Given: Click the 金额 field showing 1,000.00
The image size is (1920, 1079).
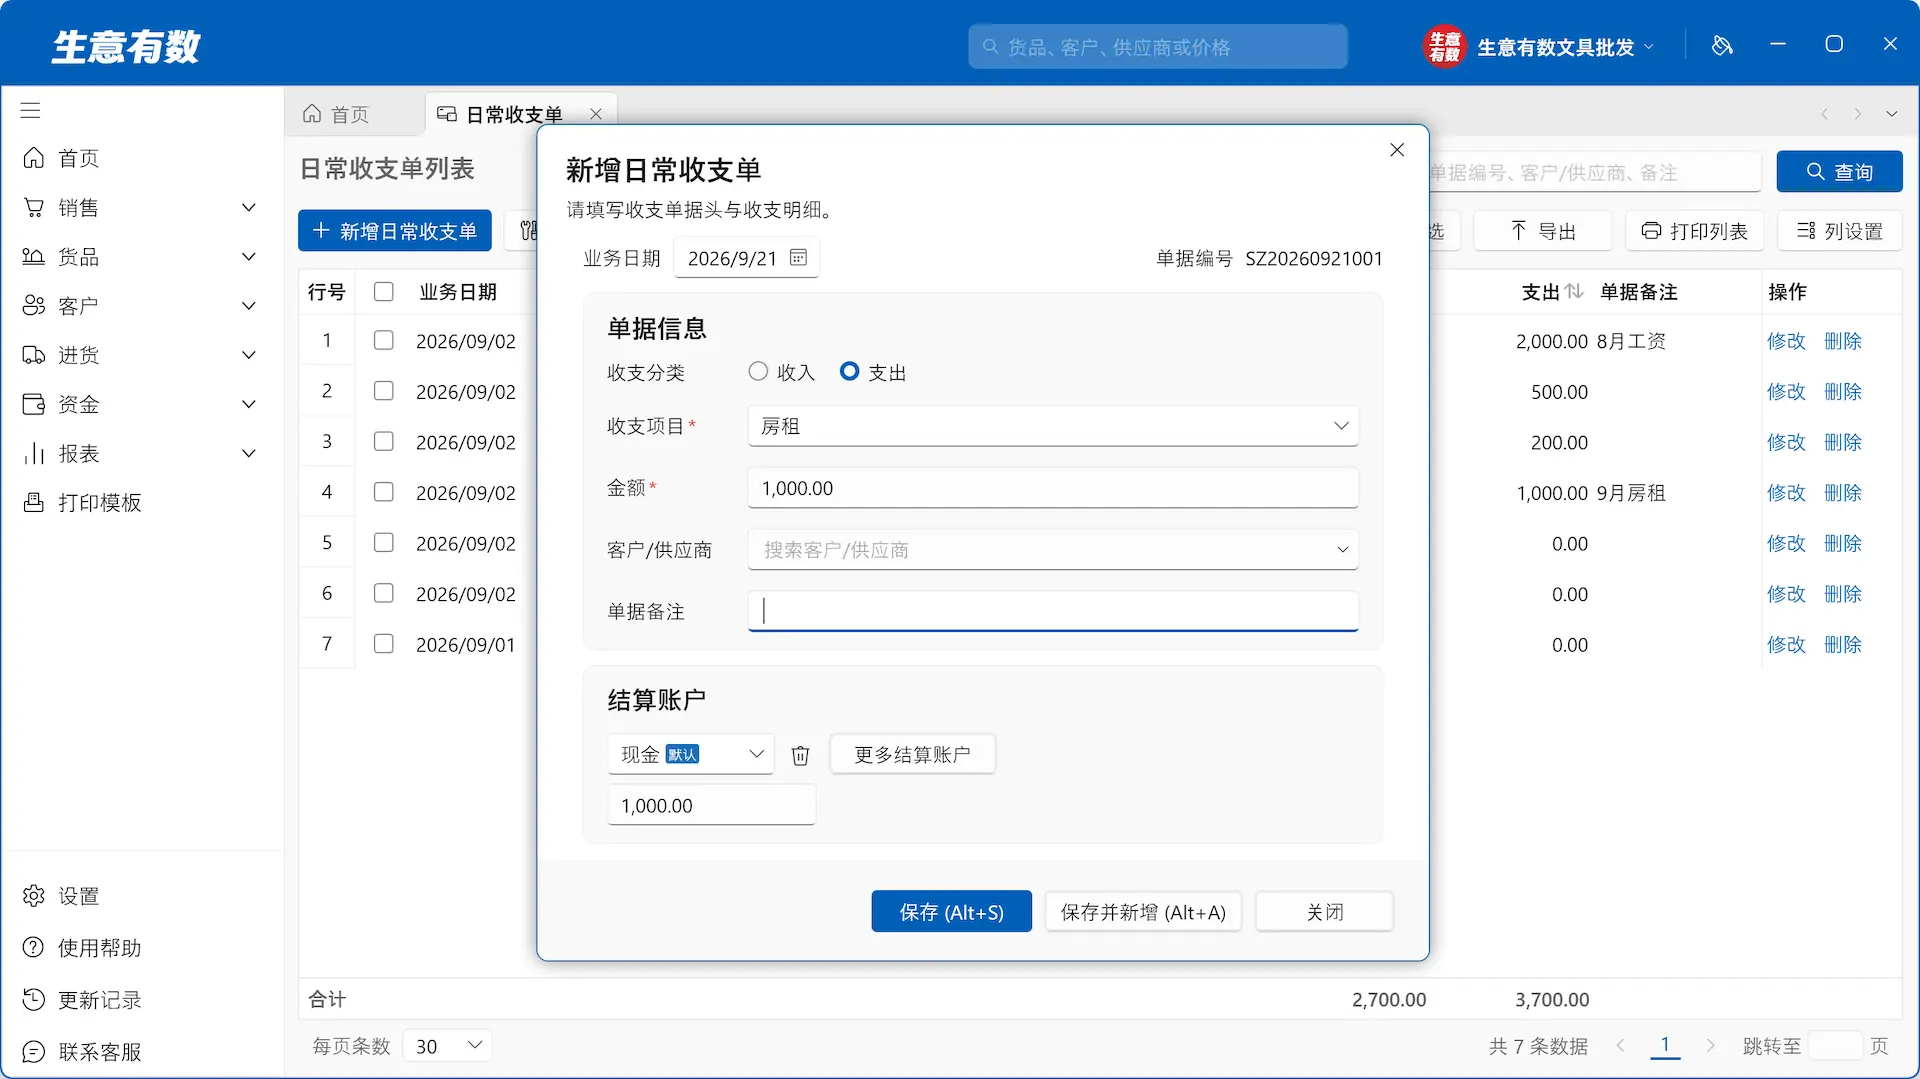Looking at the screenshot, I should point(1053,488).
